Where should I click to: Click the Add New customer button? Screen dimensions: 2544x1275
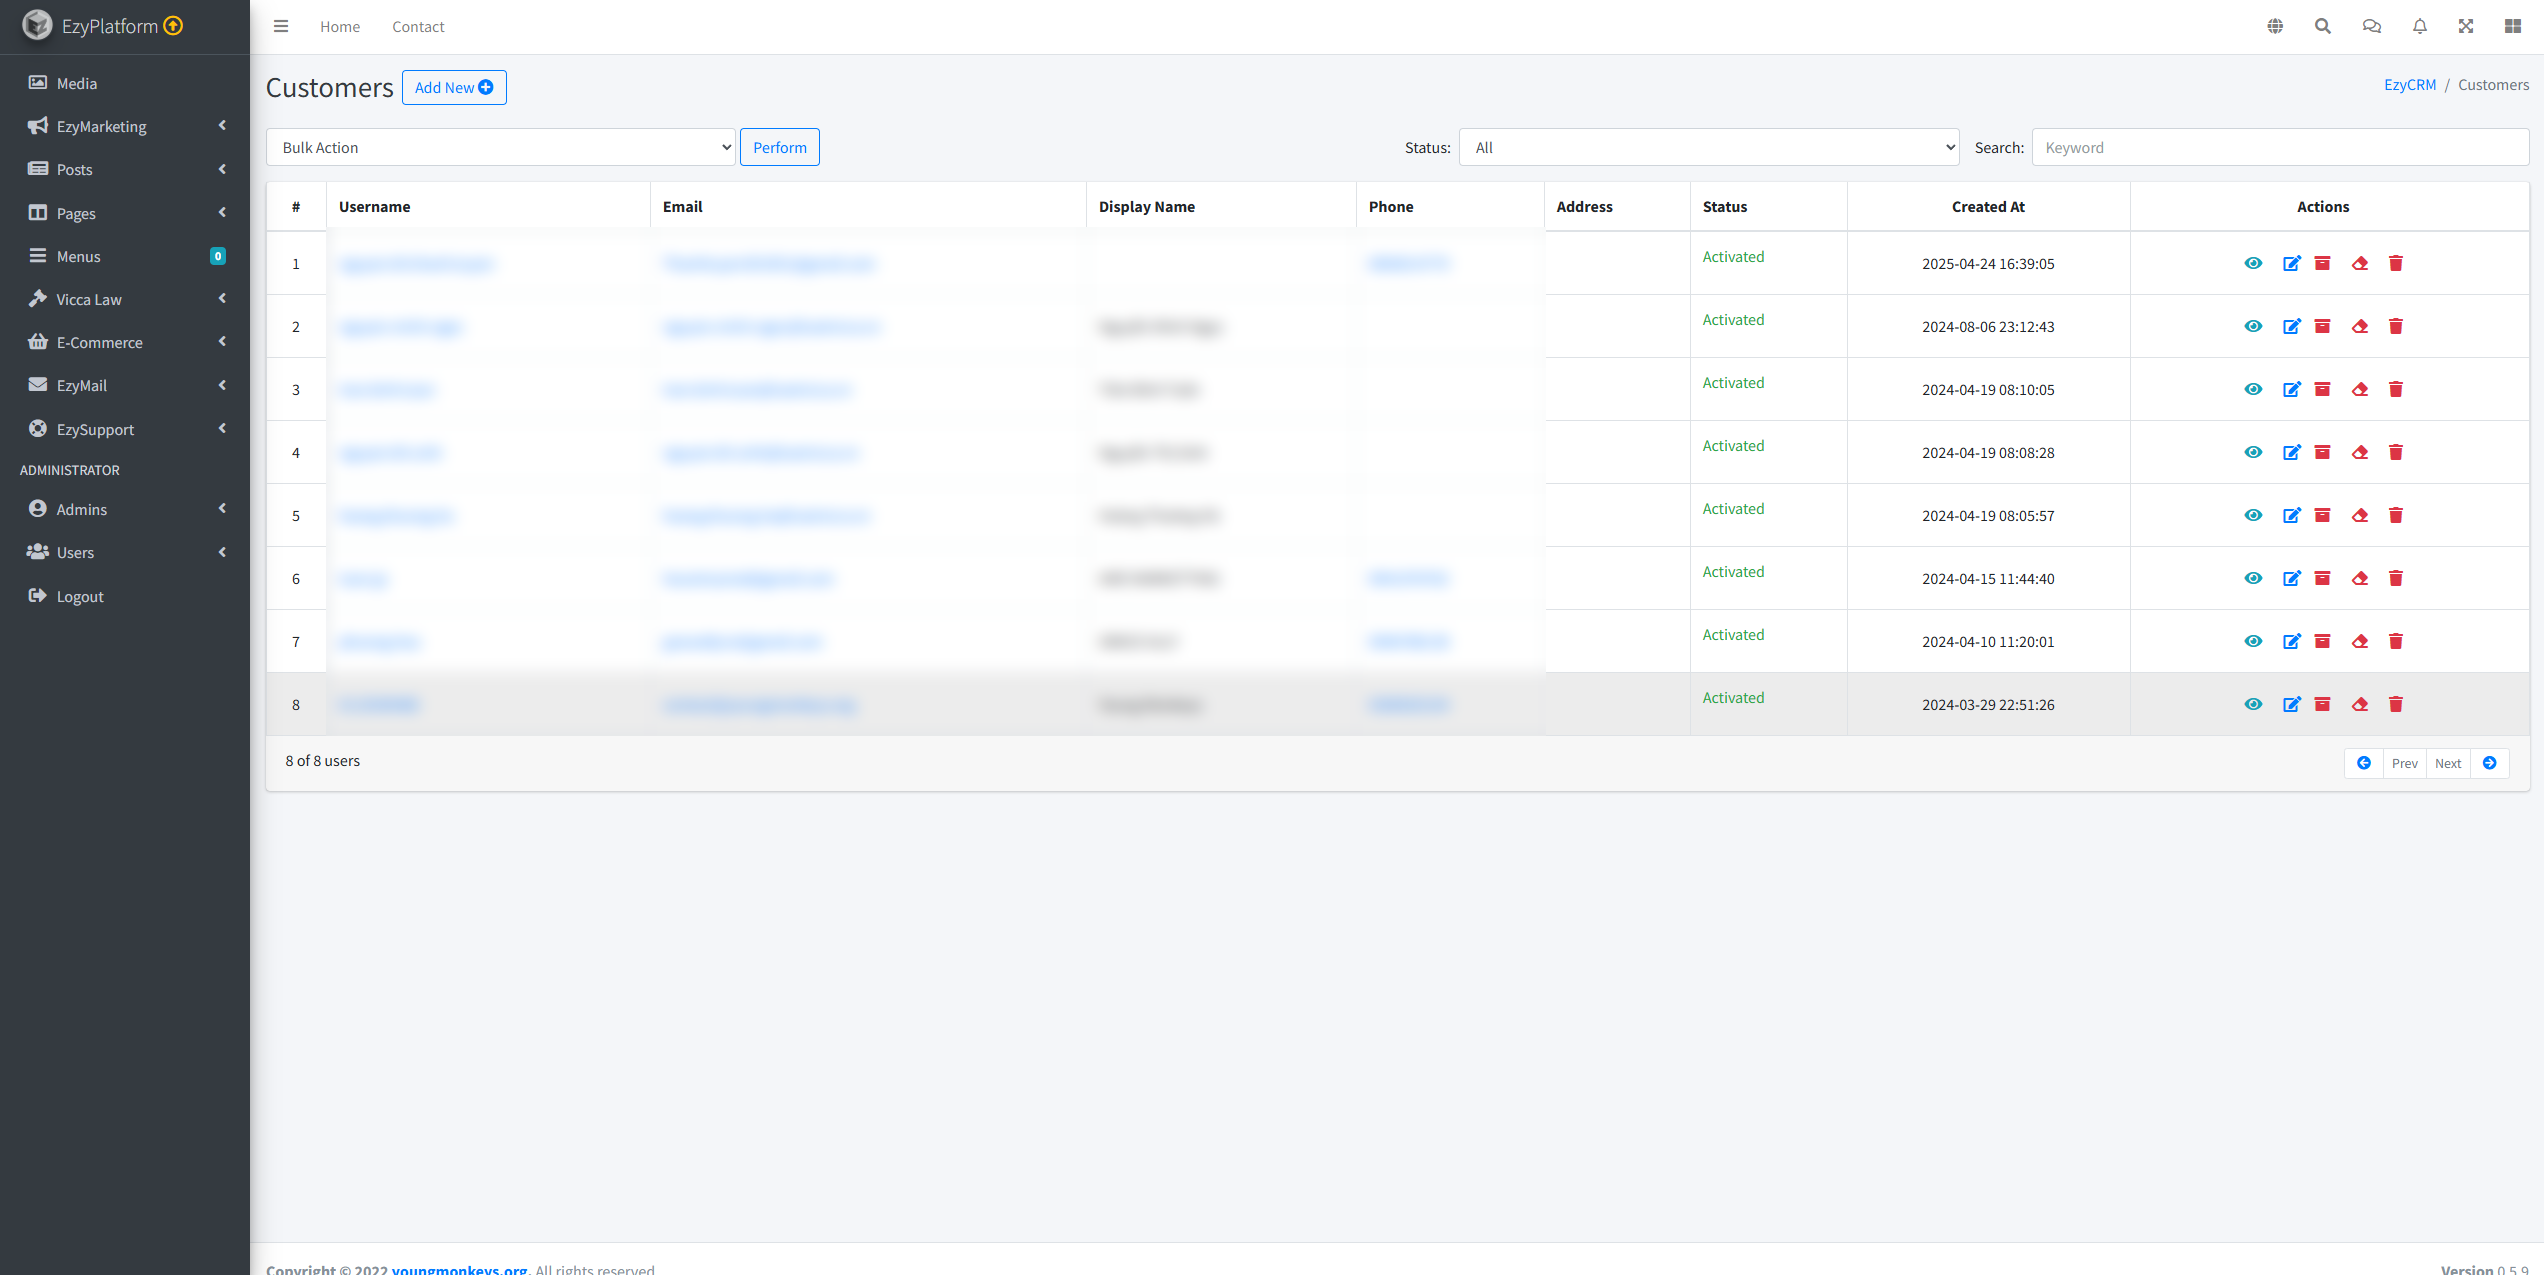(454, 88)
